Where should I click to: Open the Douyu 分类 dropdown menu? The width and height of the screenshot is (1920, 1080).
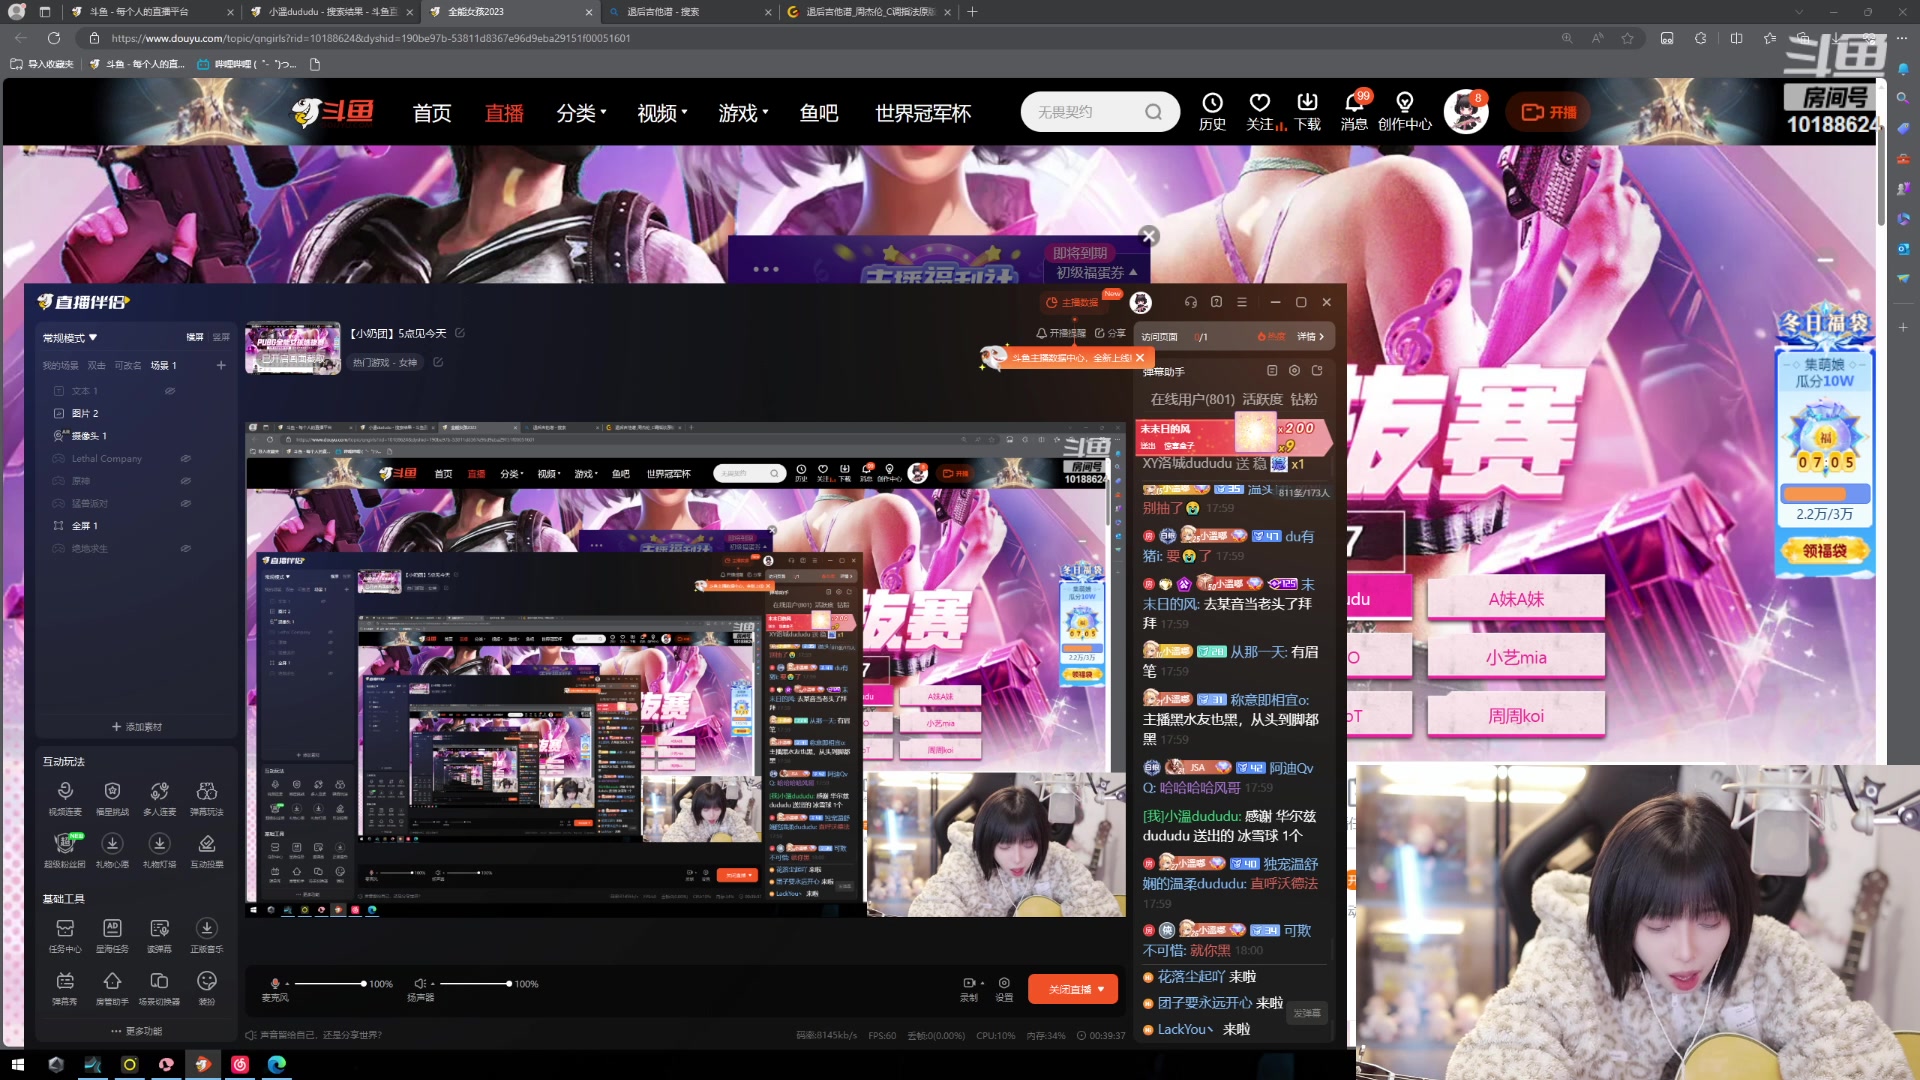(581, 113)
